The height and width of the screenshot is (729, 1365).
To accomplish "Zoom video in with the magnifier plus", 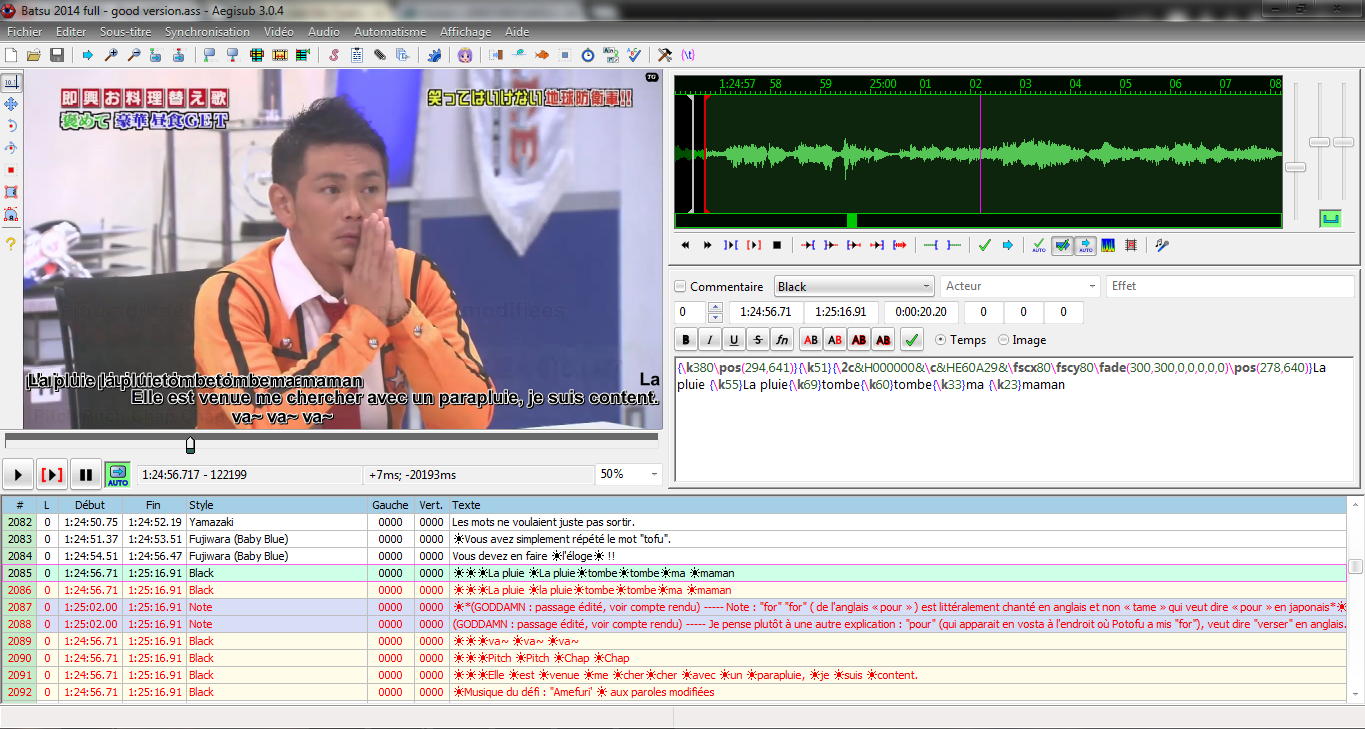I will [111, 54].
